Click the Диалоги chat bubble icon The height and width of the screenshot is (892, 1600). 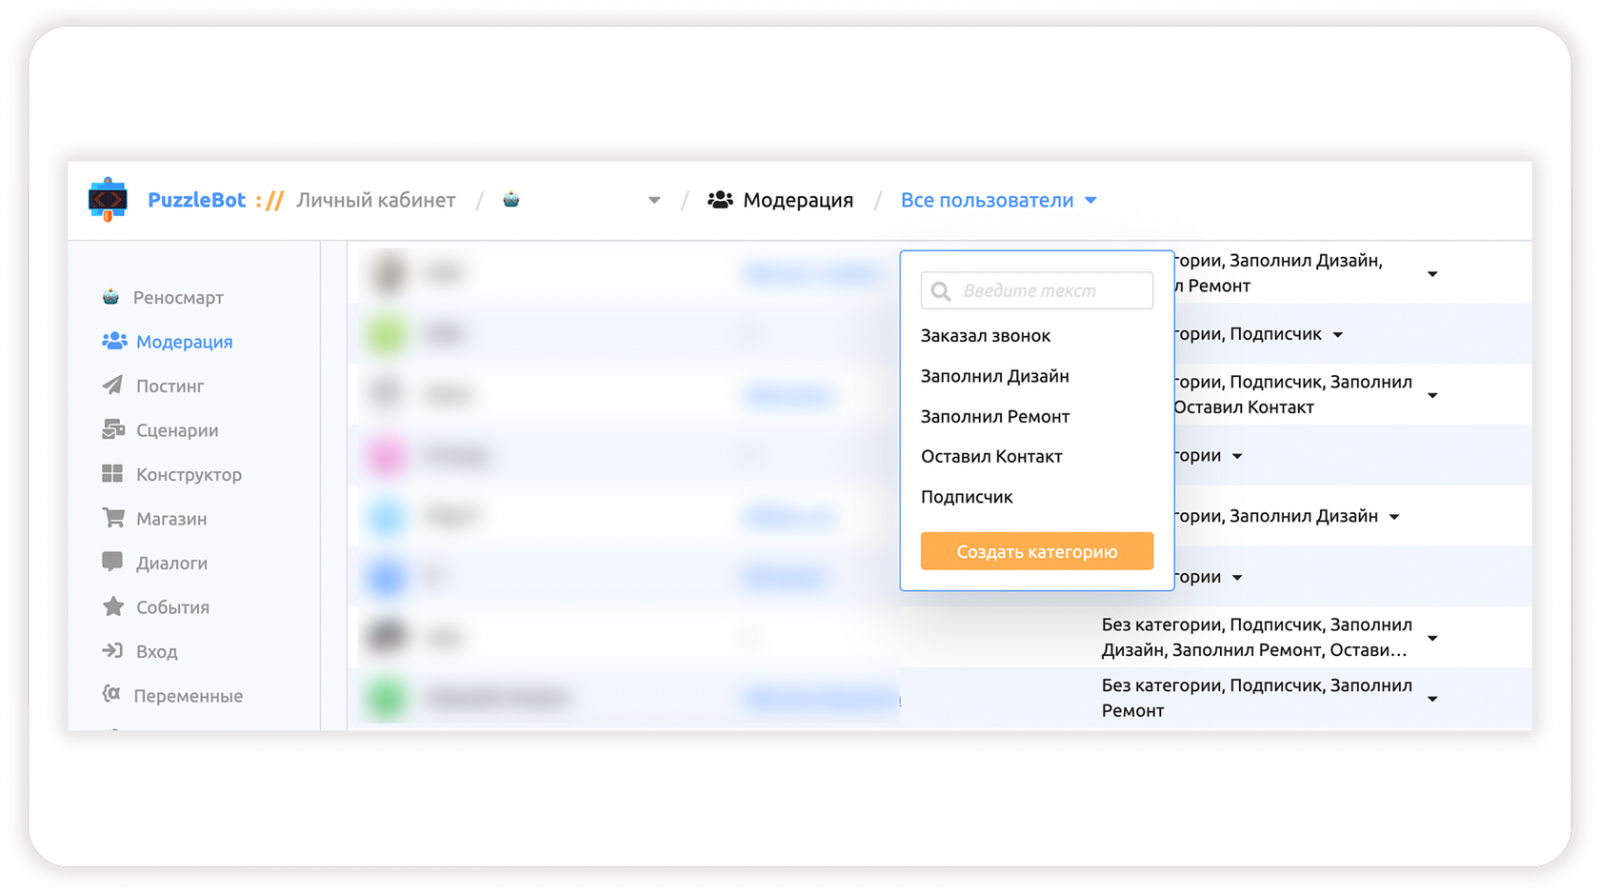click(x=112, y=562)
